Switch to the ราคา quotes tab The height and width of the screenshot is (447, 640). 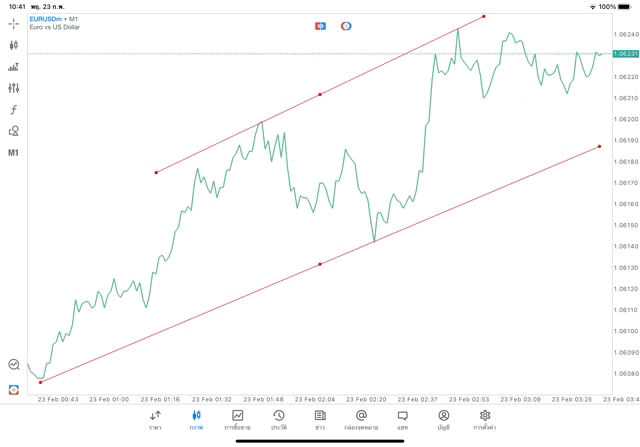tap(155, 420)
